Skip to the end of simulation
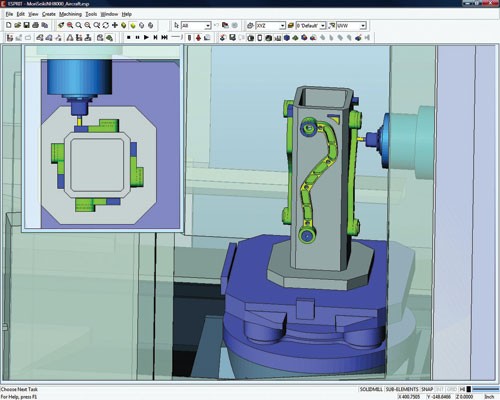This screenshot has width=500, height=400. 164,38
